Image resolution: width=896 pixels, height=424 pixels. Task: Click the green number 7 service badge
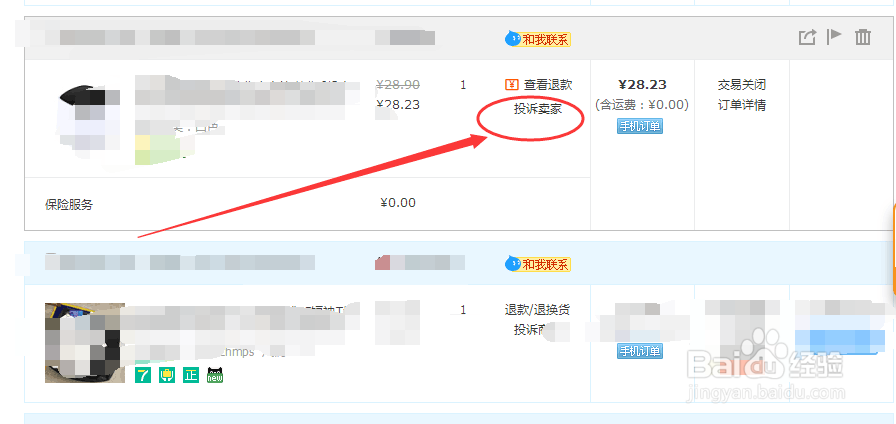143,375
